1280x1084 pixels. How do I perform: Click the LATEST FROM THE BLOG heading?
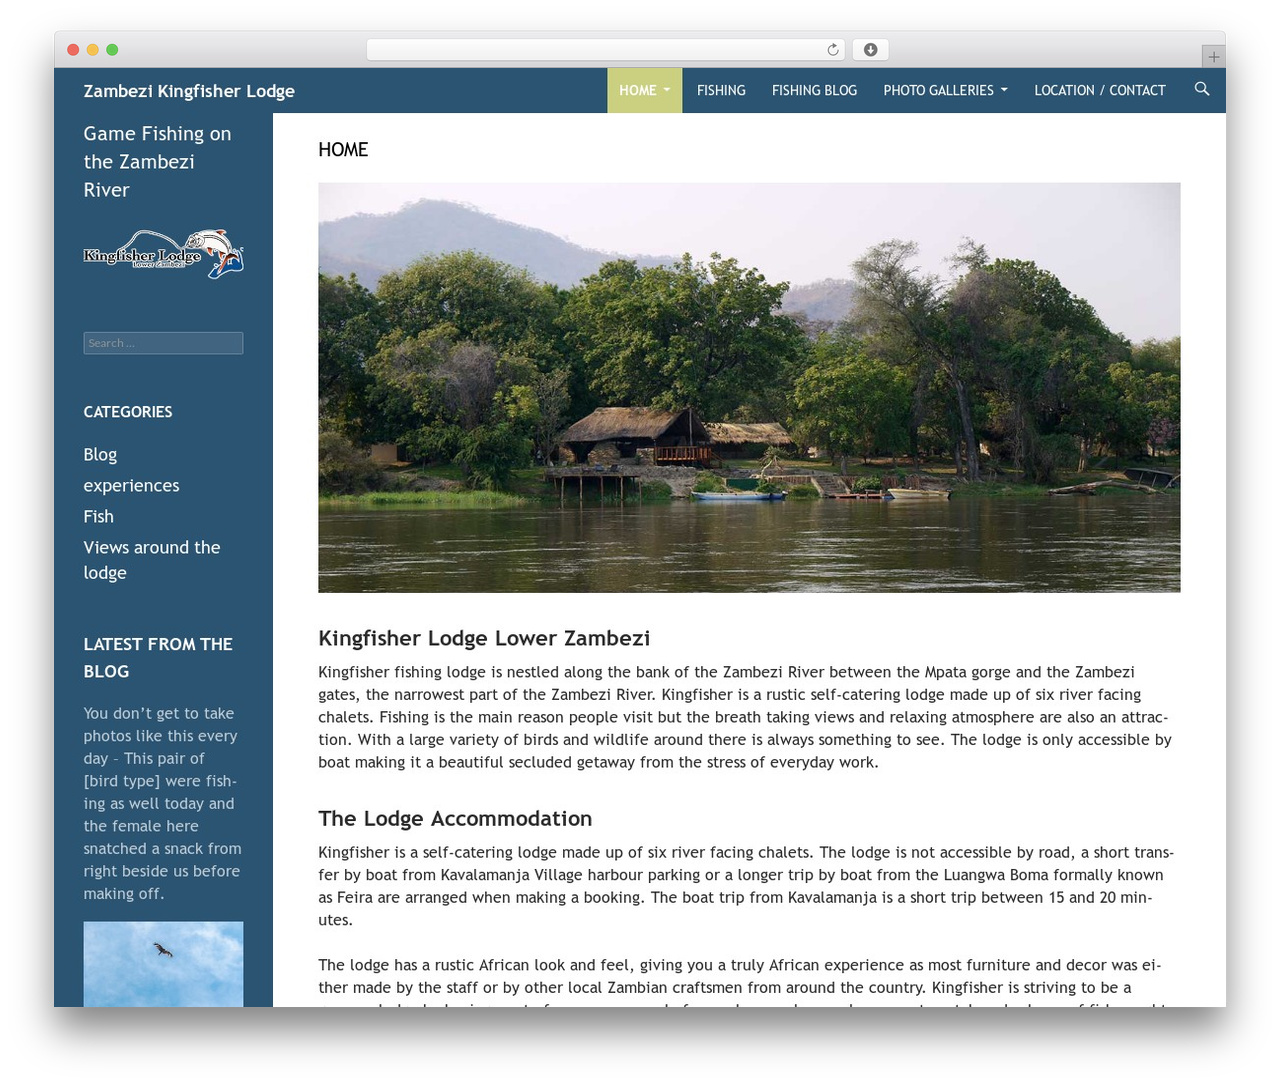tap(158, 658)
